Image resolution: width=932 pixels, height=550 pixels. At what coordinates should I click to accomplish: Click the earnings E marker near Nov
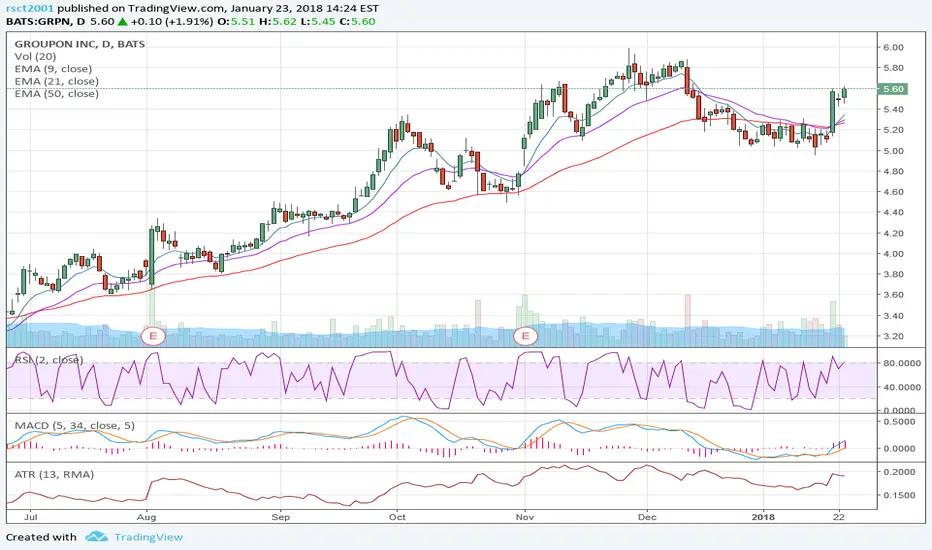(x=525, y=336)
